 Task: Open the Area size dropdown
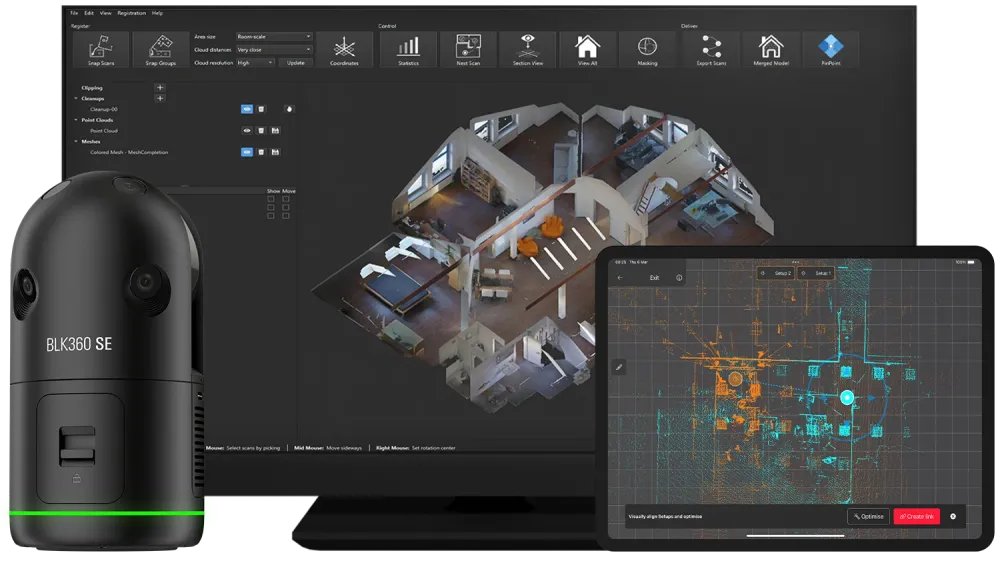coord(274,37)
